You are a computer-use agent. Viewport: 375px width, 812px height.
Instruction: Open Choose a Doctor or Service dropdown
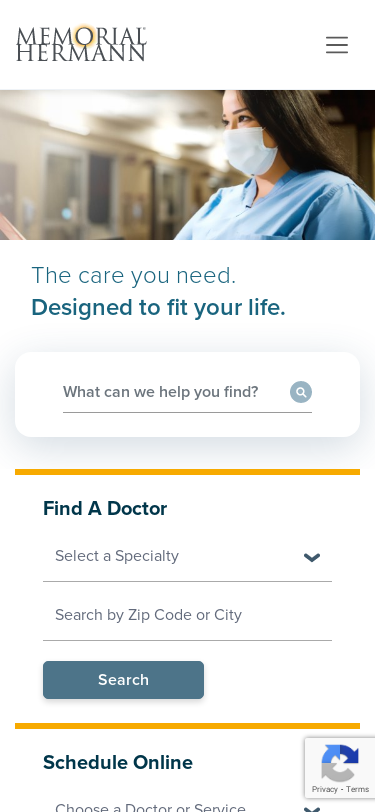coord(188,804)
